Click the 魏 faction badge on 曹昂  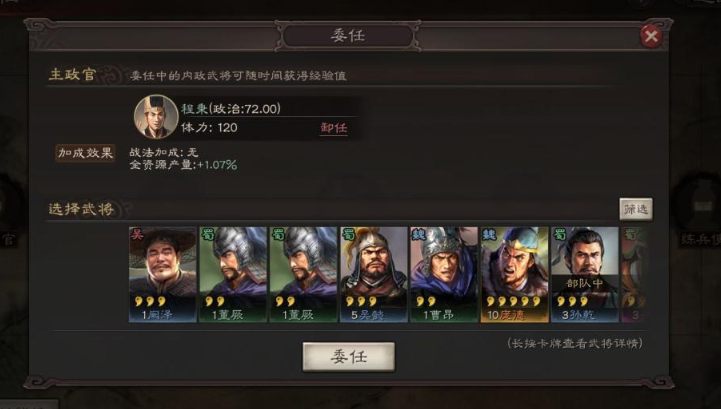418,235
